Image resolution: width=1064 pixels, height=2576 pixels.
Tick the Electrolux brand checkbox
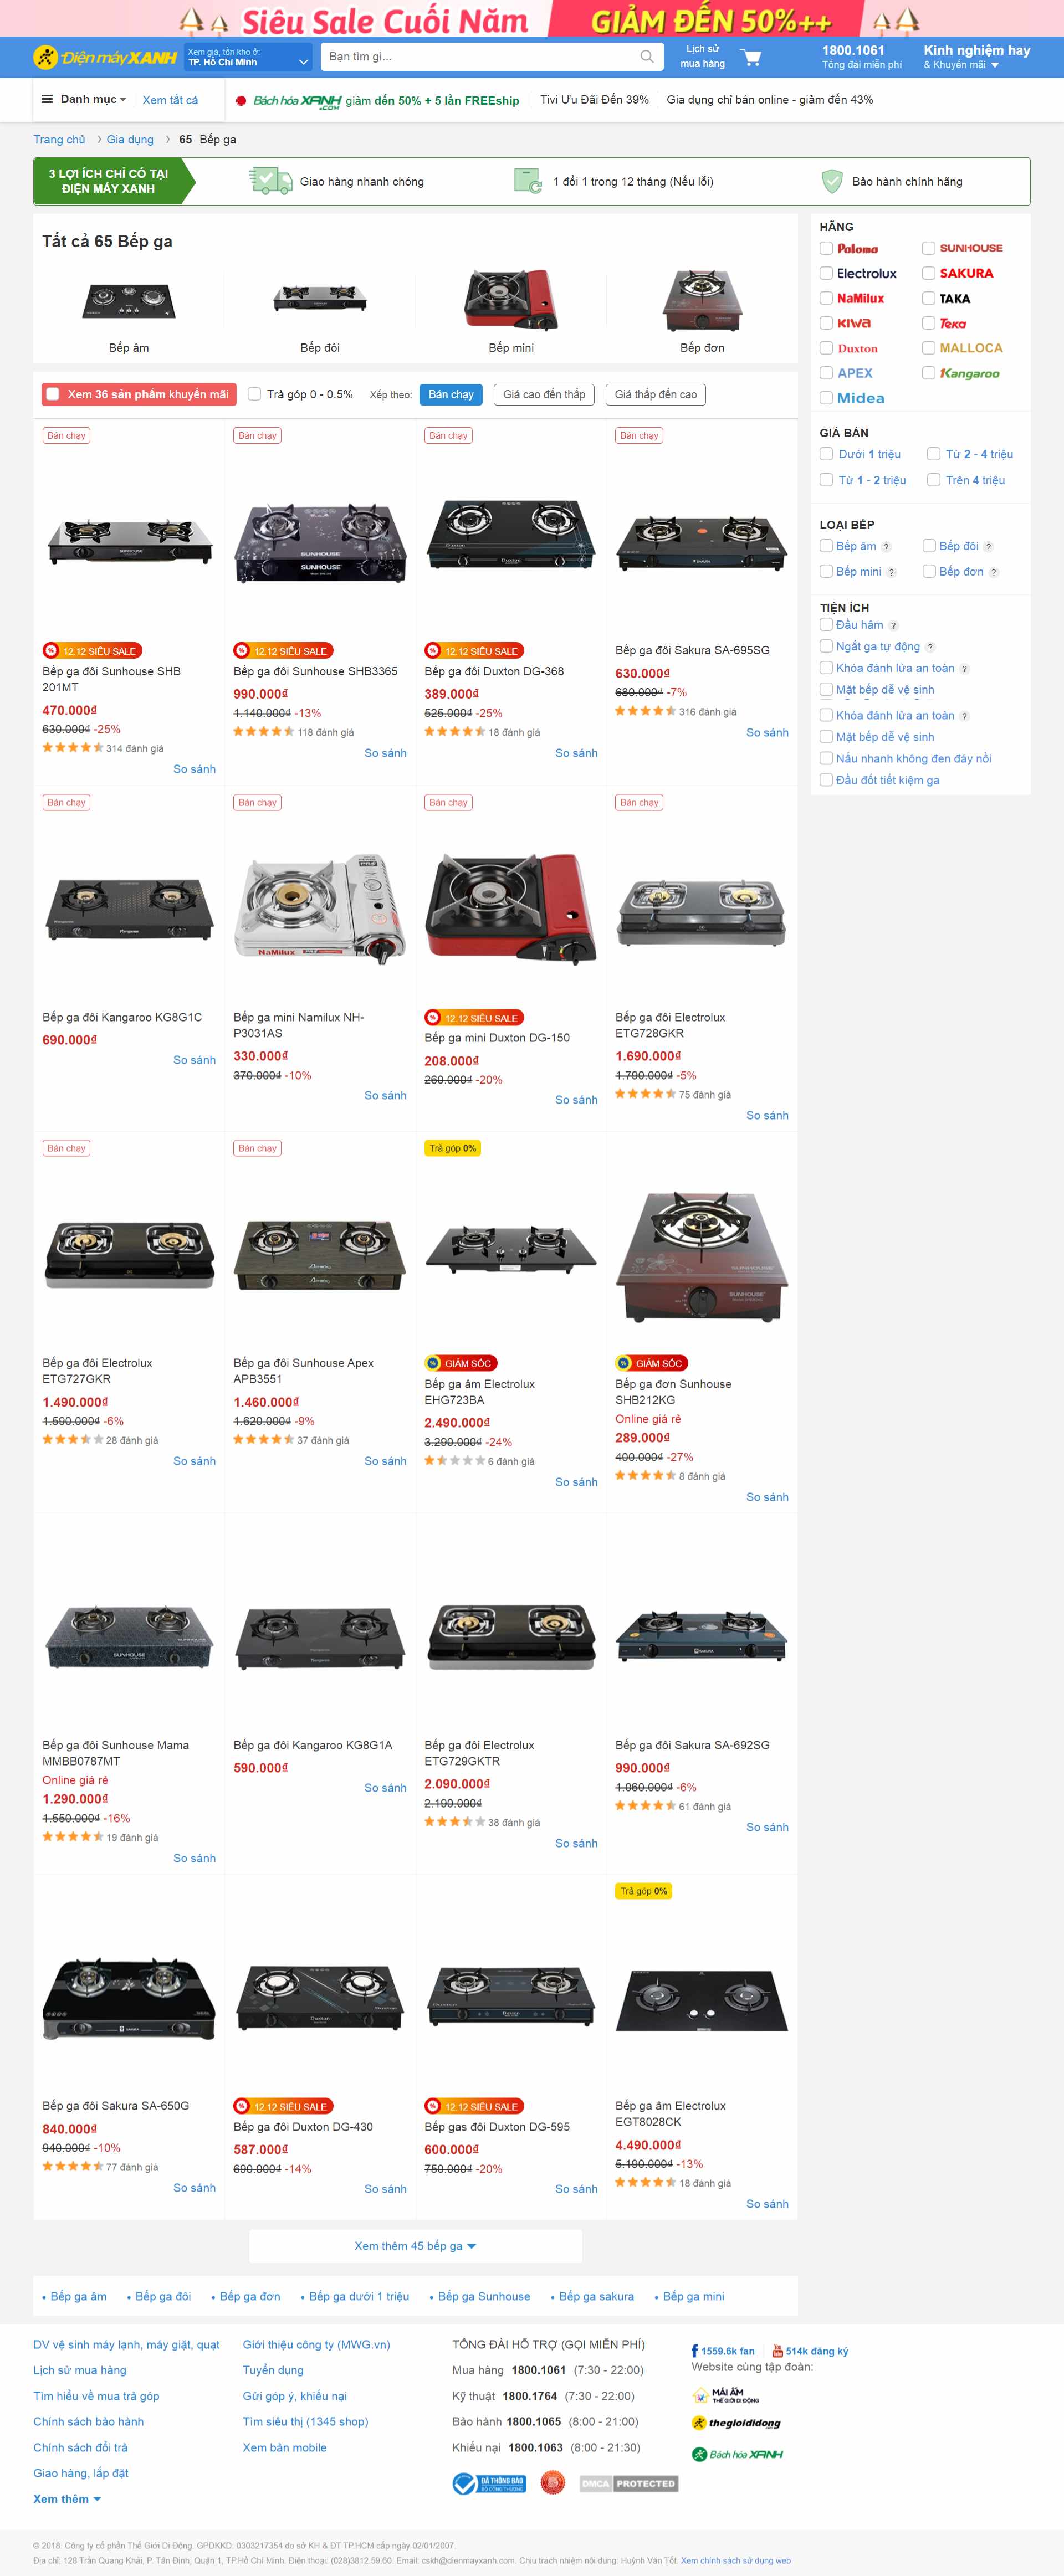(826, 273)
